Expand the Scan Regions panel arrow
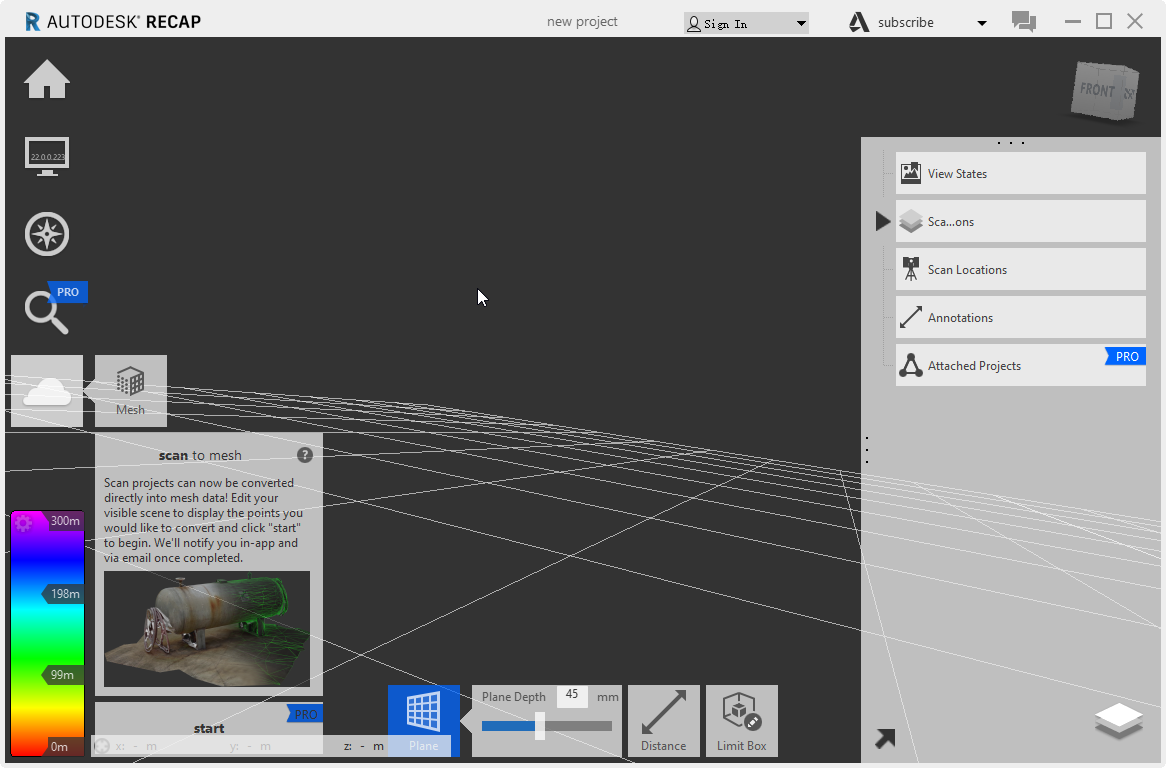Viewport: 1166px width, 768px height. 882,221
